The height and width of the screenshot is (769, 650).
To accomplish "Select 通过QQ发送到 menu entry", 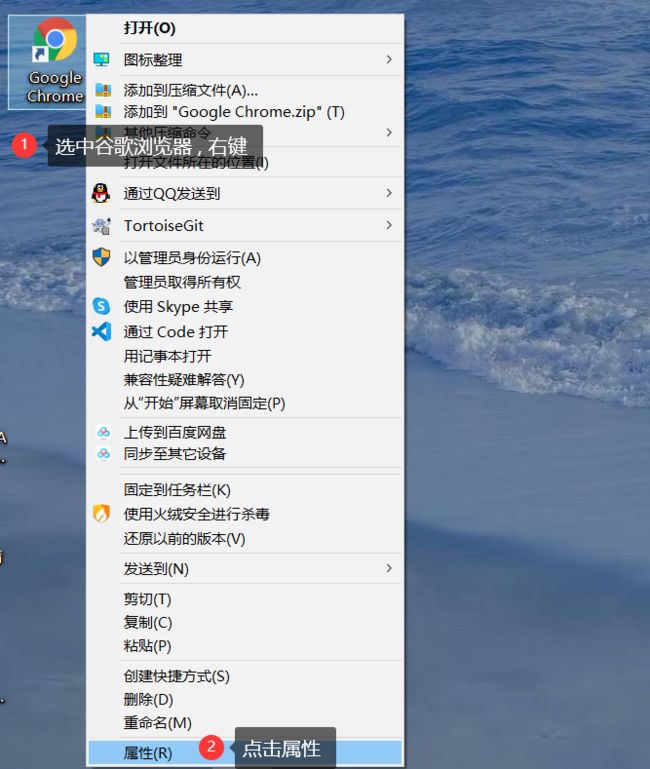I will [x=245, y=193].
